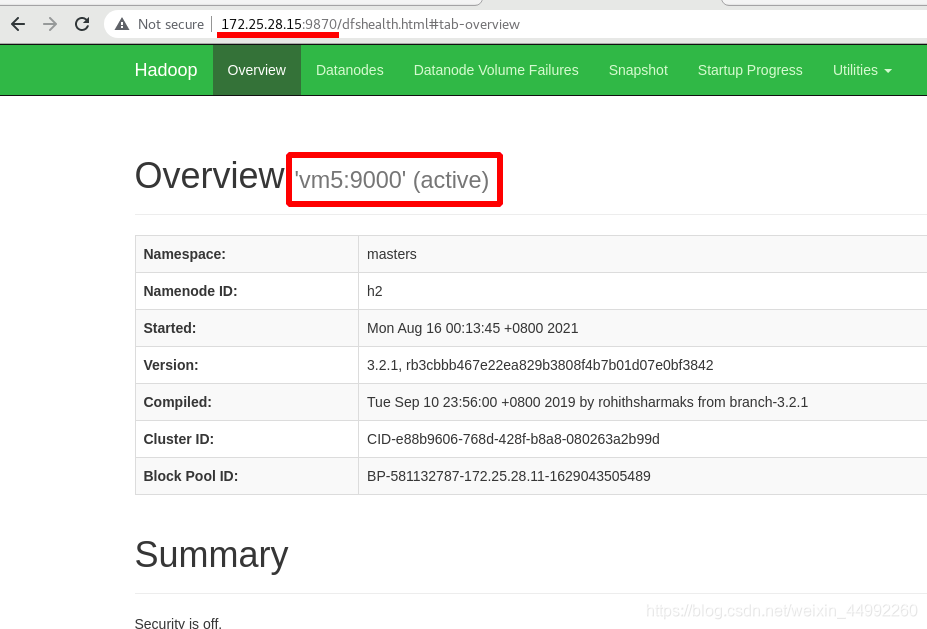Click the Cluster ID CID value

[513, 439]
